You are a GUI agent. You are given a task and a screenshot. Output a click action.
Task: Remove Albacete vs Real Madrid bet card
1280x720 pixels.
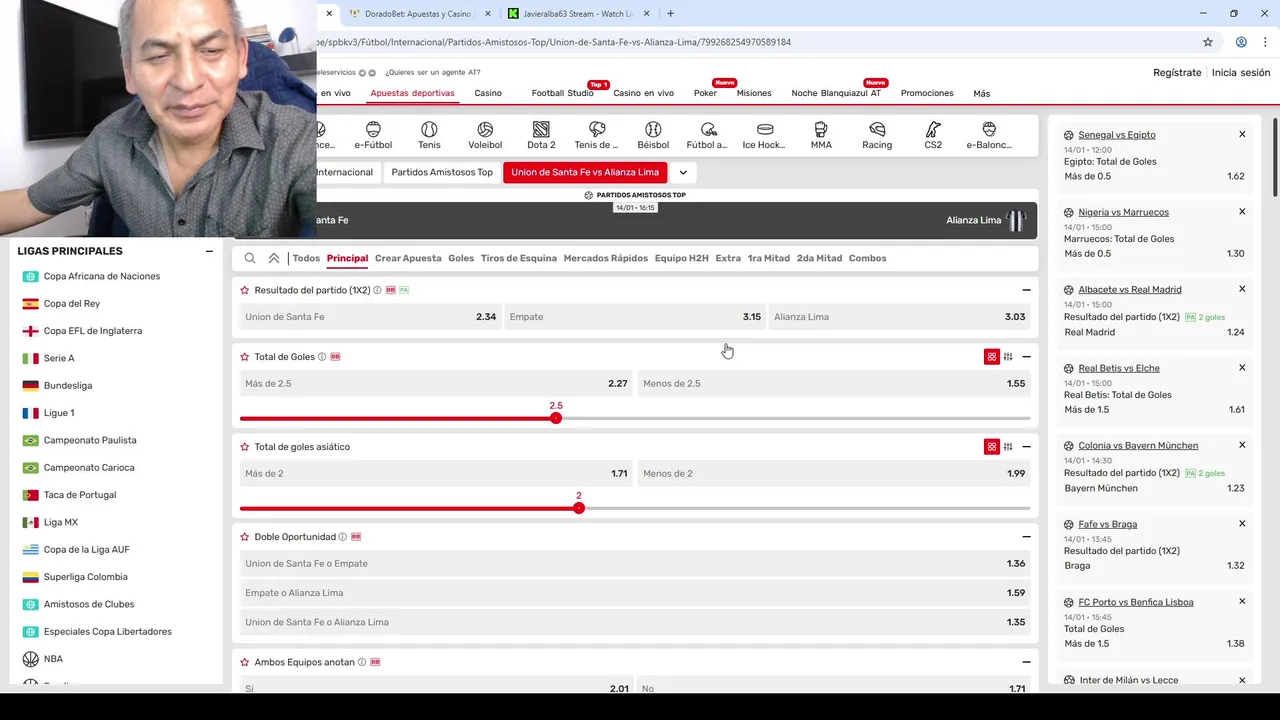click(x=1242, y=289)
